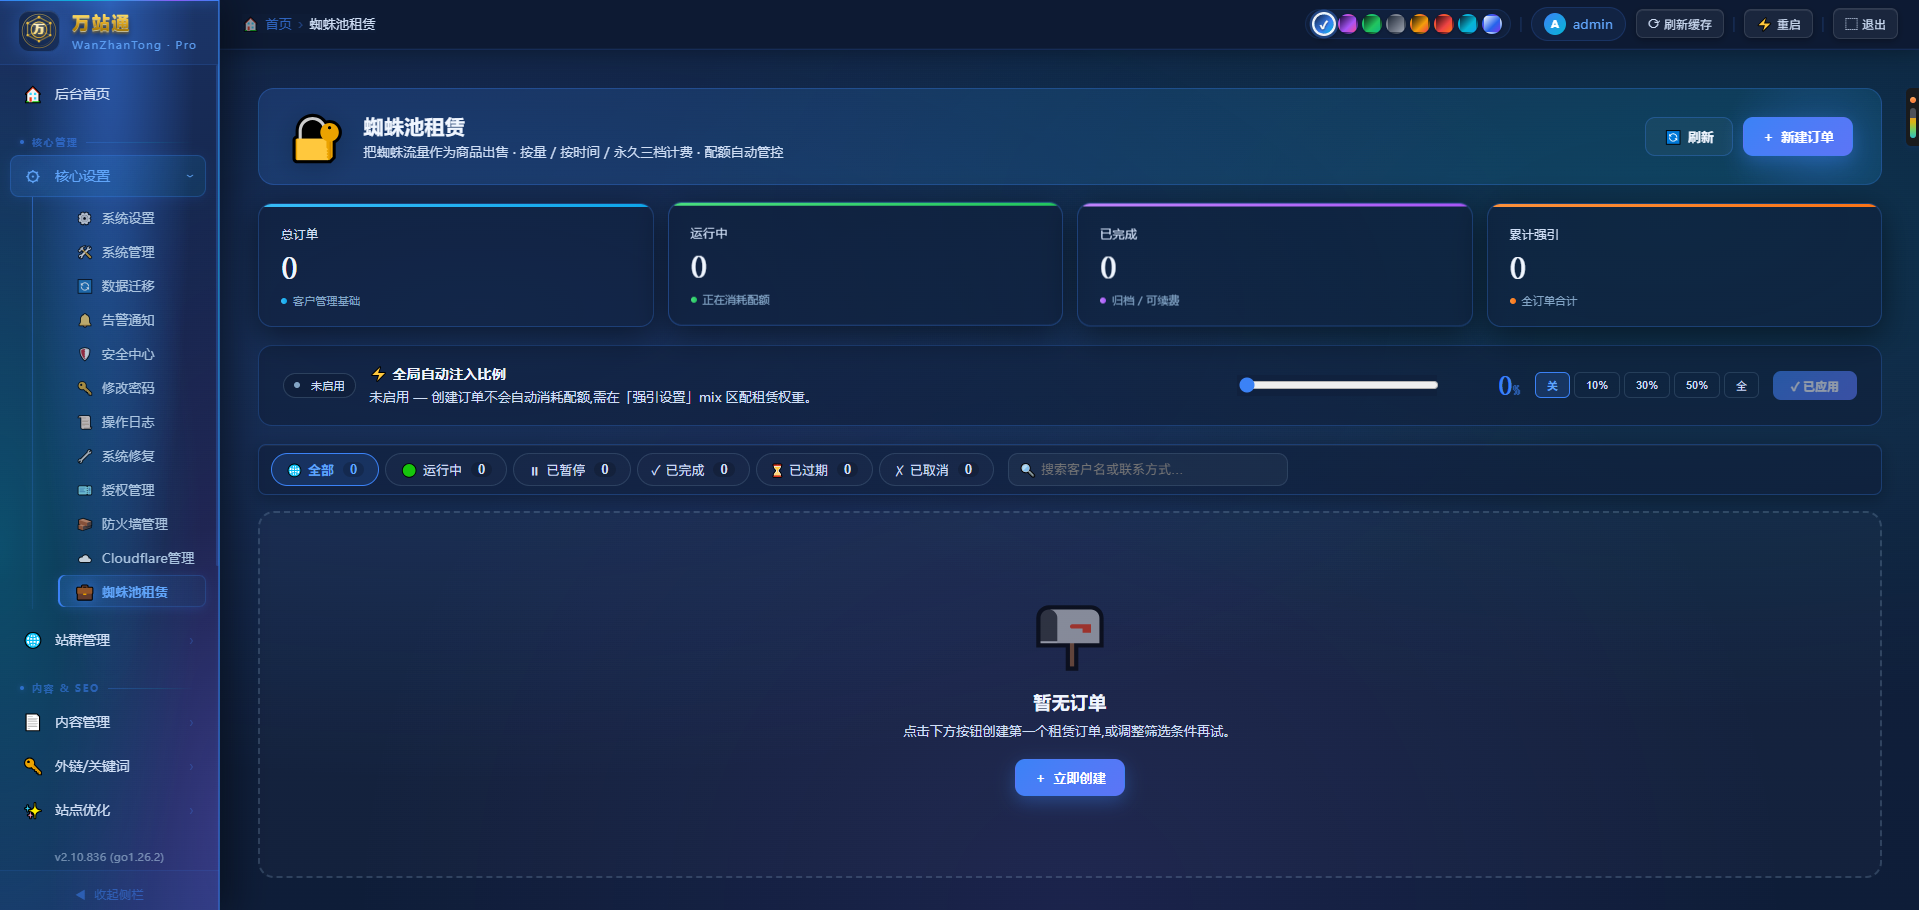Expand the 内容管理 menu group

[x=108, y=722]
